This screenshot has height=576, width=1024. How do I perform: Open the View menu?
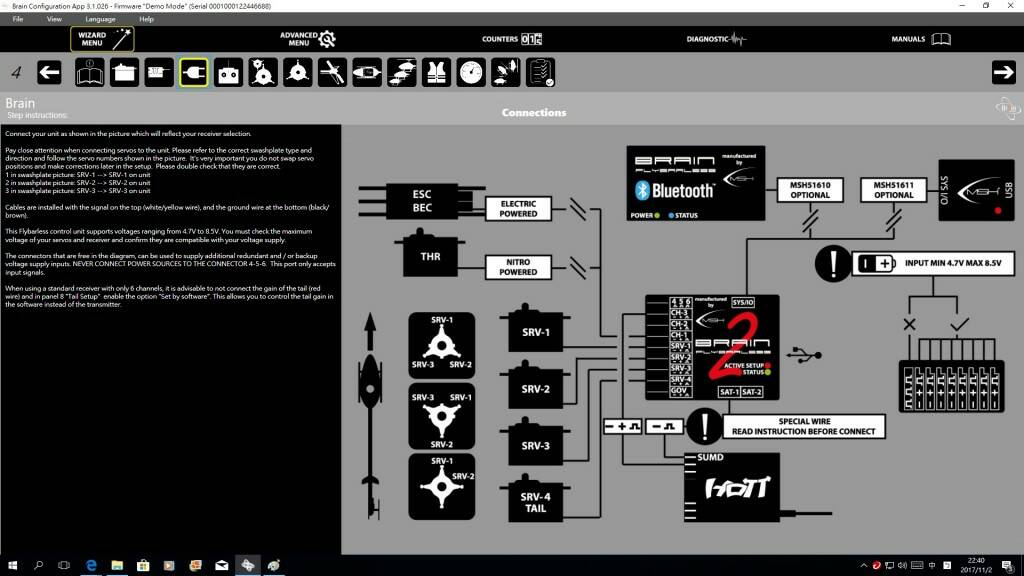(54, 19)
